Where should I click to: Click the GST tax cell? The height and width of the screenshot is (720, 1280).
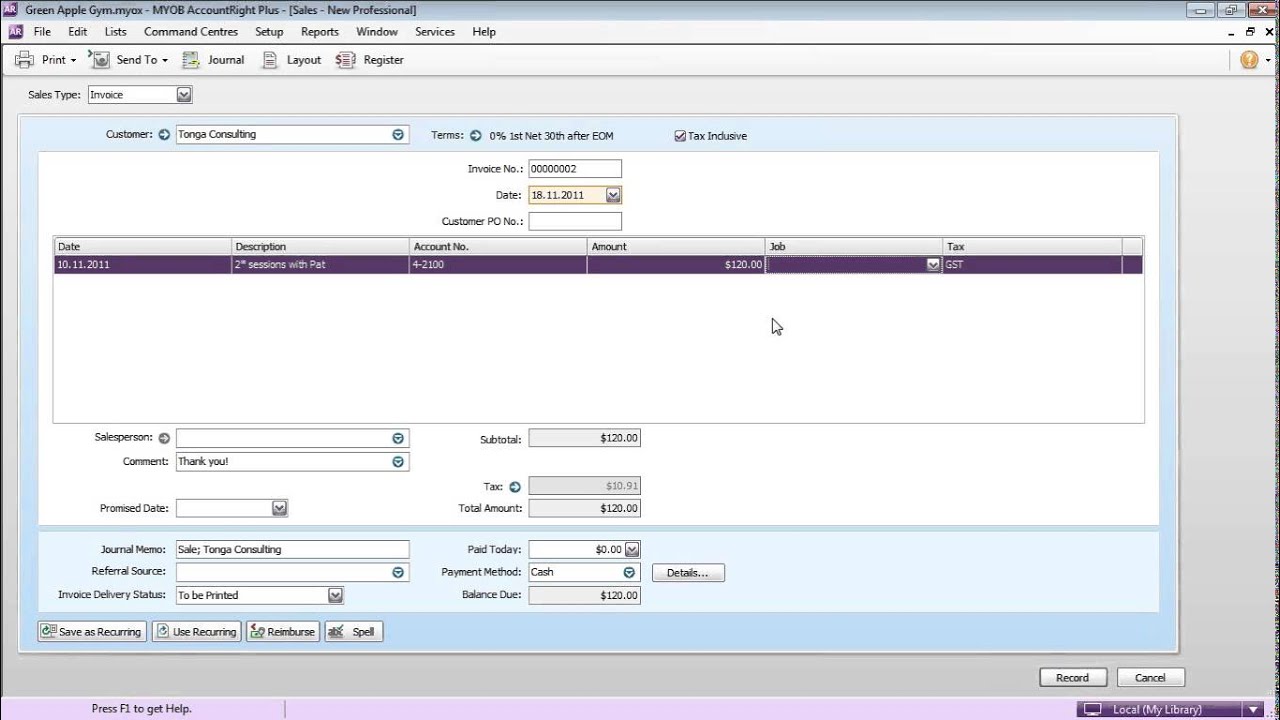tap(1032, 265)
